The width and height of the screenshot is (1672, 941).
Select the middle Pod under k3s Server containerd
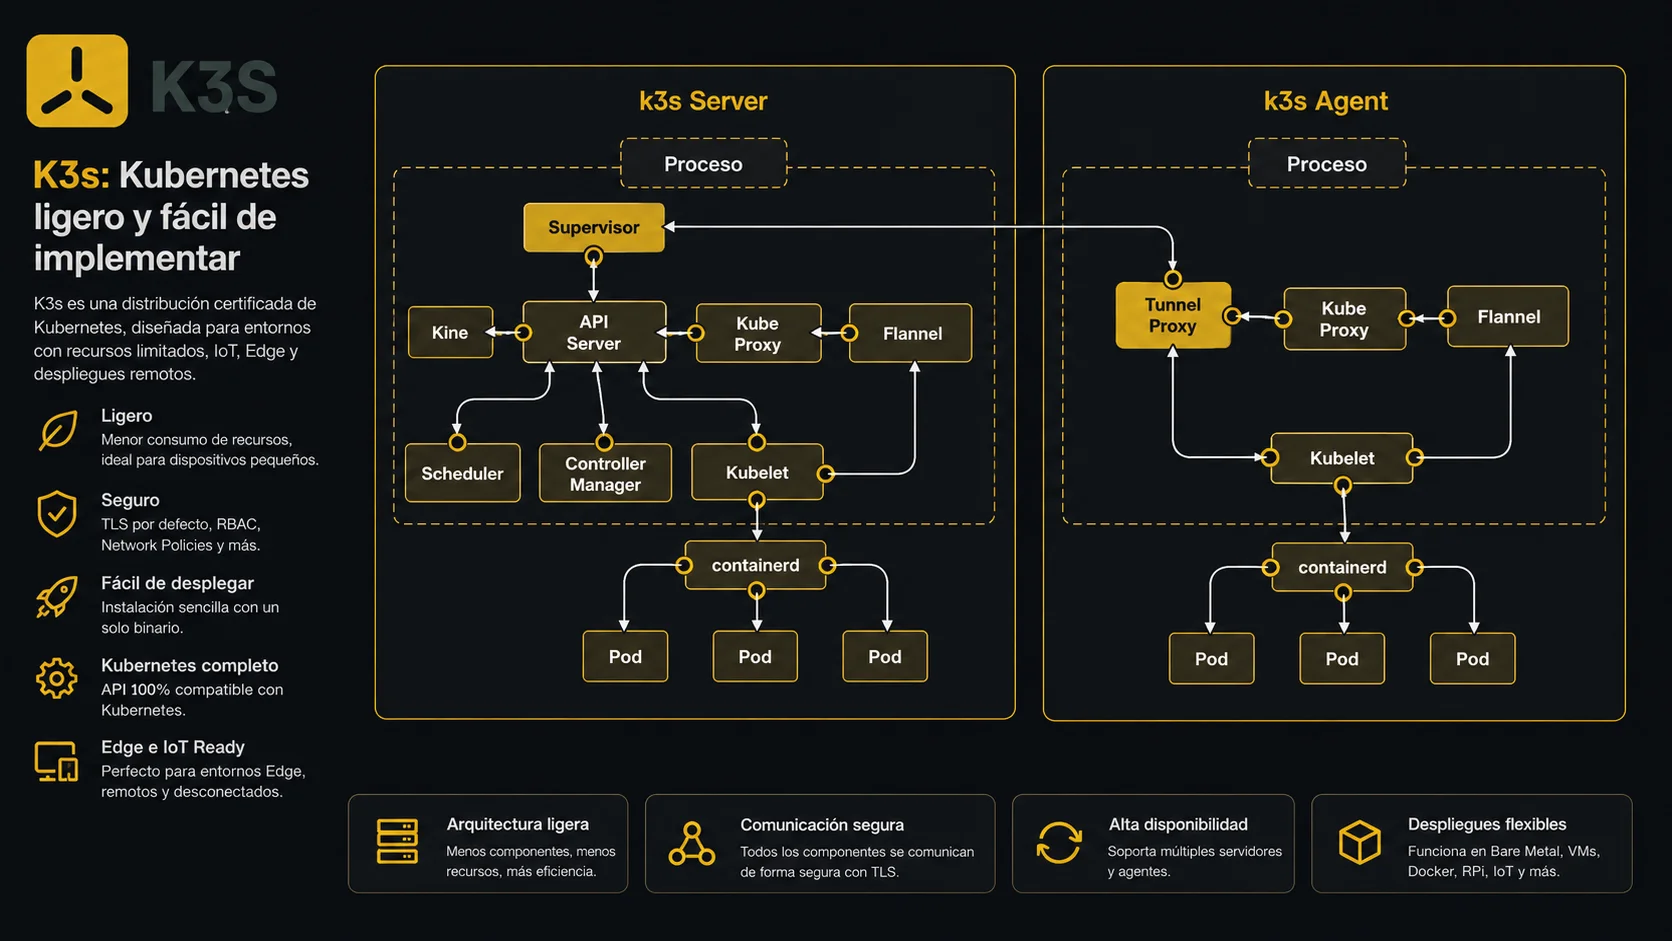pyautogui.click(x=755, y=656)
